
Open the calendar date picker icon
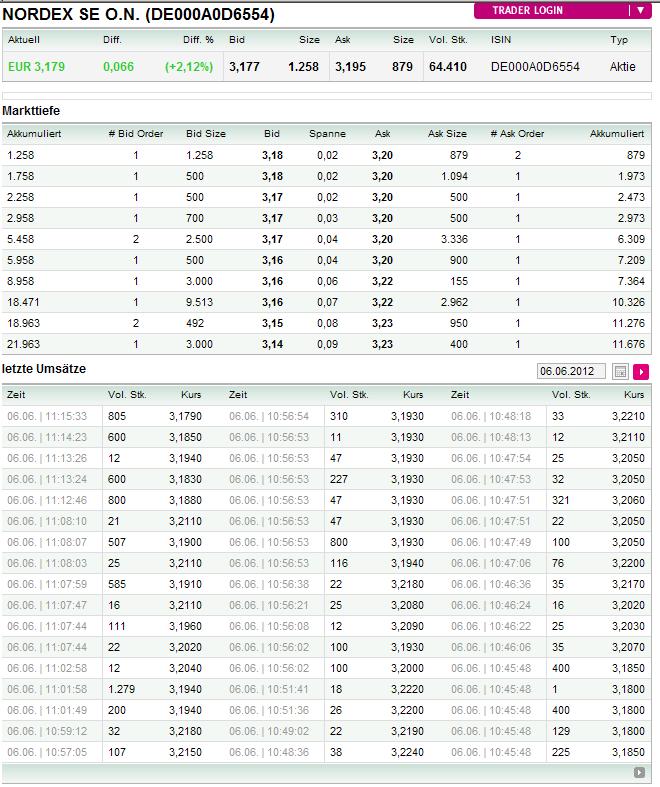[x=621, y=372]
